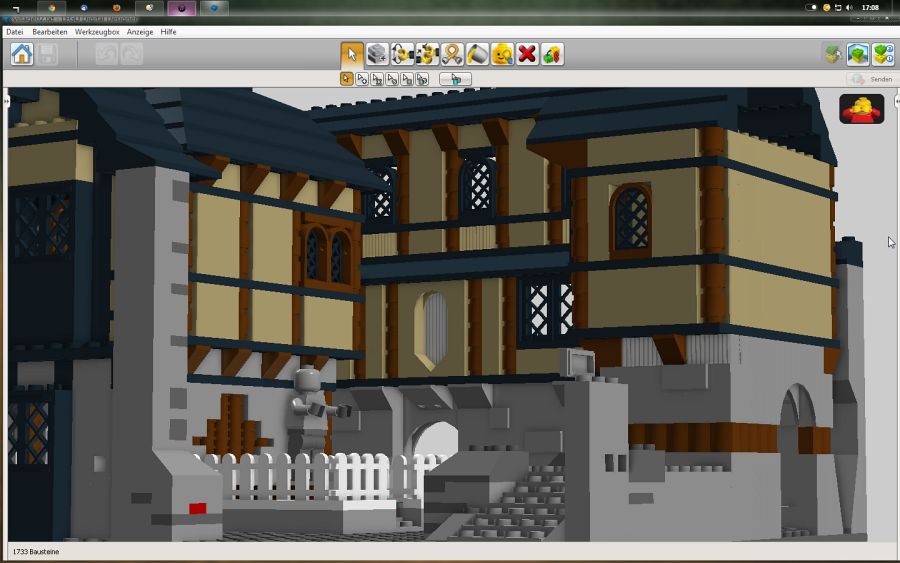Activate the Clone brick tool

[377, 54]
